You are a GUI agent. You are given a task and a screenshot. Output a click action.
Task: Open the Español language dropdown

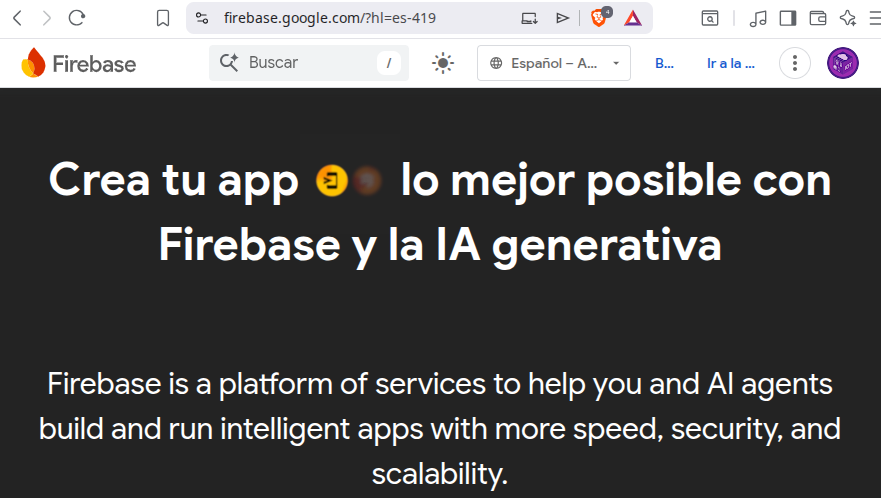(x=554, y=63)
